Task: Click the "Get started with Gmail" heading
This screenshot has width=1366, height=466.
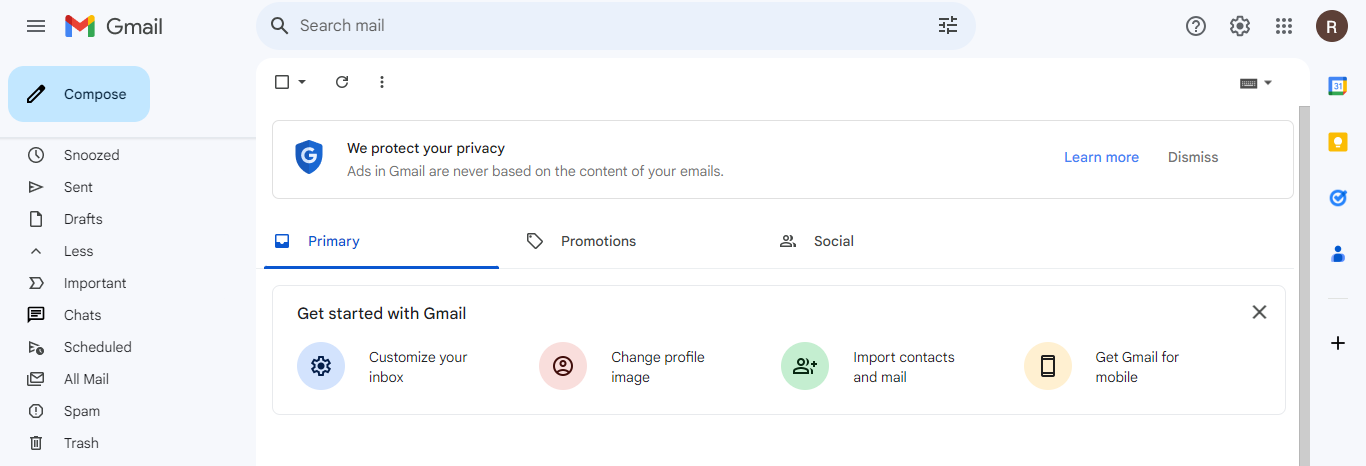Action: [382, 313]
